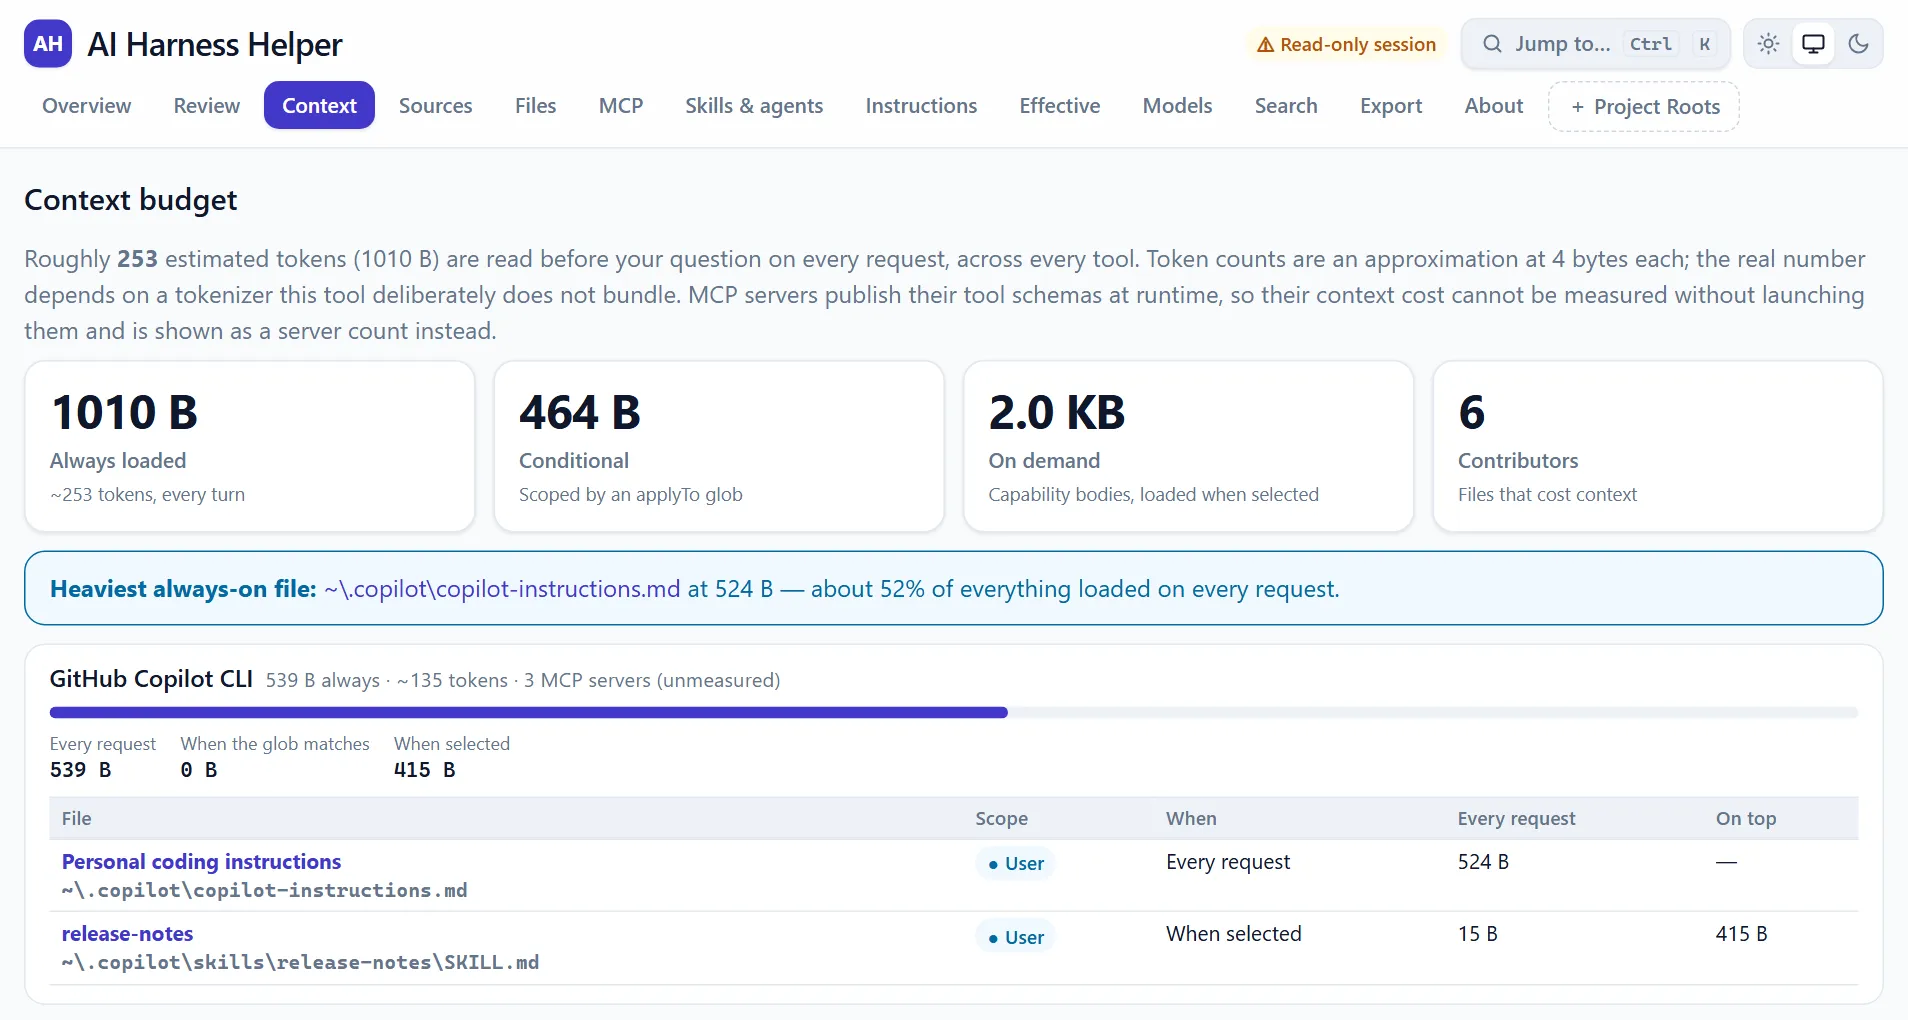Click the Project Roots button
Image resolution: width=1908 pixels, height=1020 pixels.
[1644, 106]
